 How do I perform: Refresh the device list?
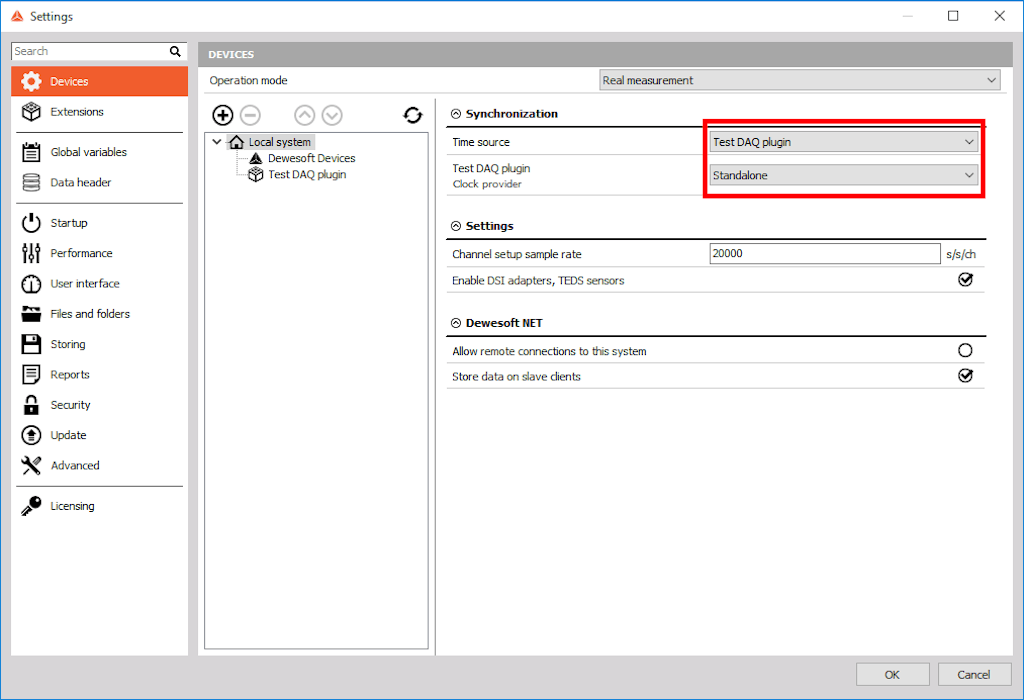pyautogui.click(x=413, y=116)
